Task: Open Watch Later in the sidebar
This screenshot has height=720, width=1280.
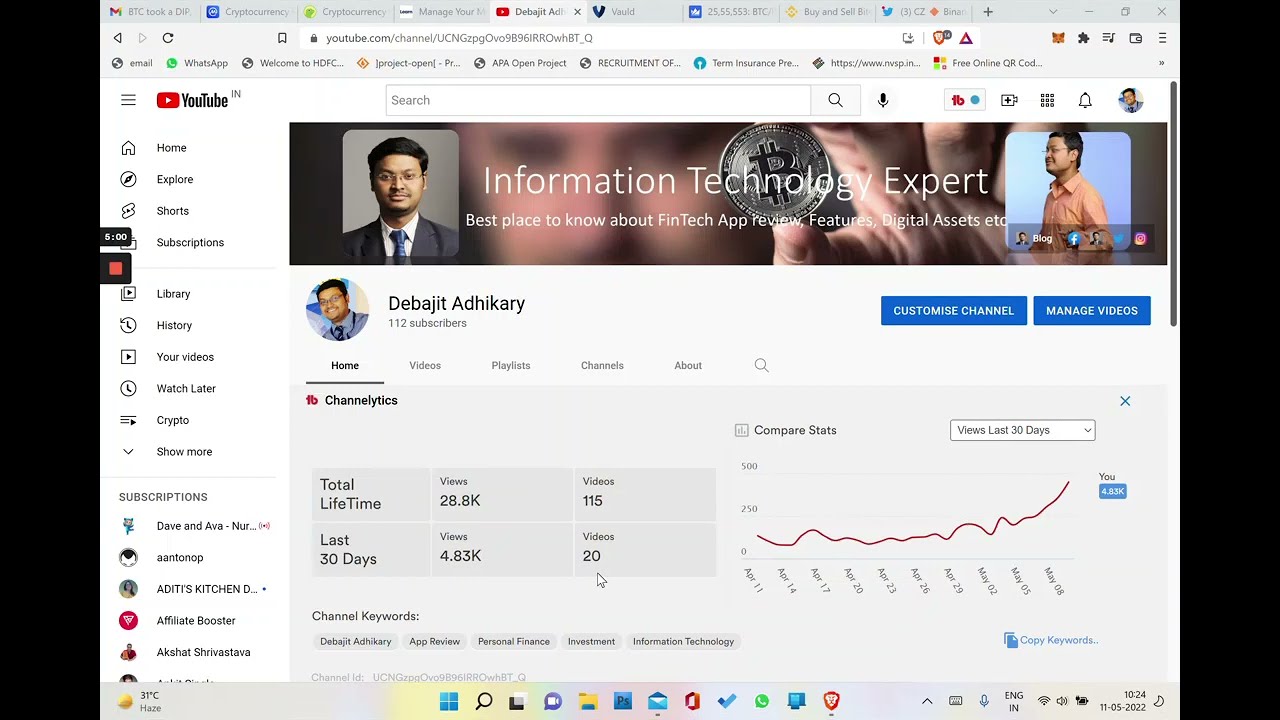Action: point(188,388)
